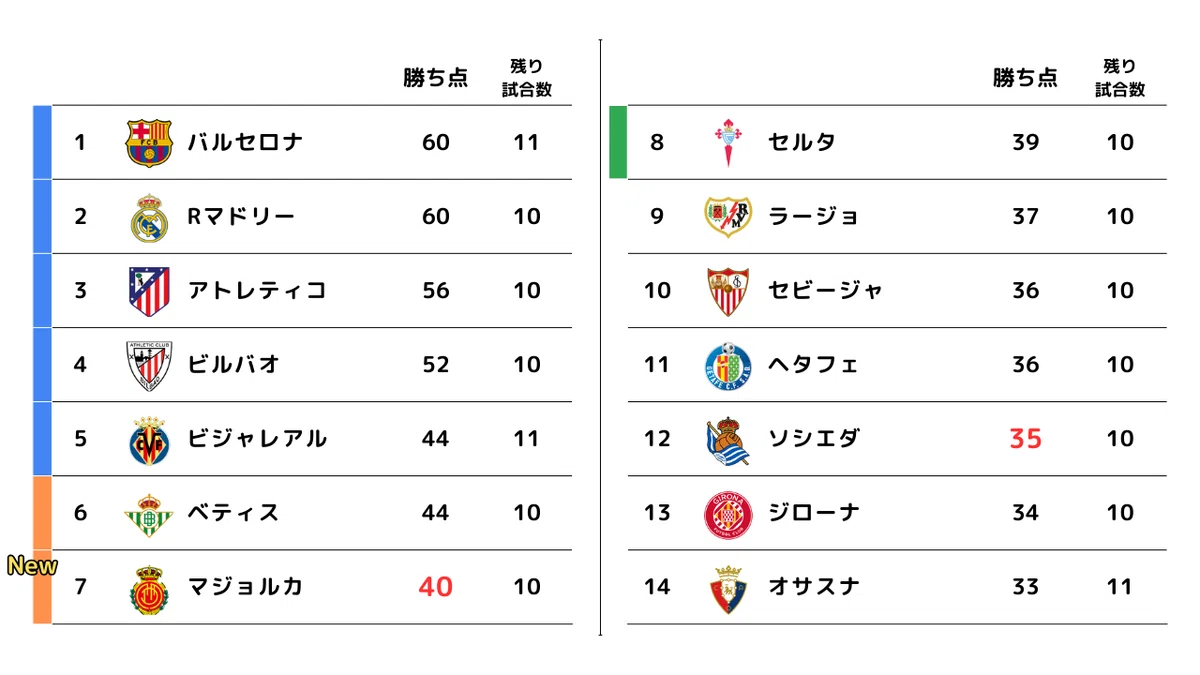Select the Getafe blue crest

pos(727,365)
